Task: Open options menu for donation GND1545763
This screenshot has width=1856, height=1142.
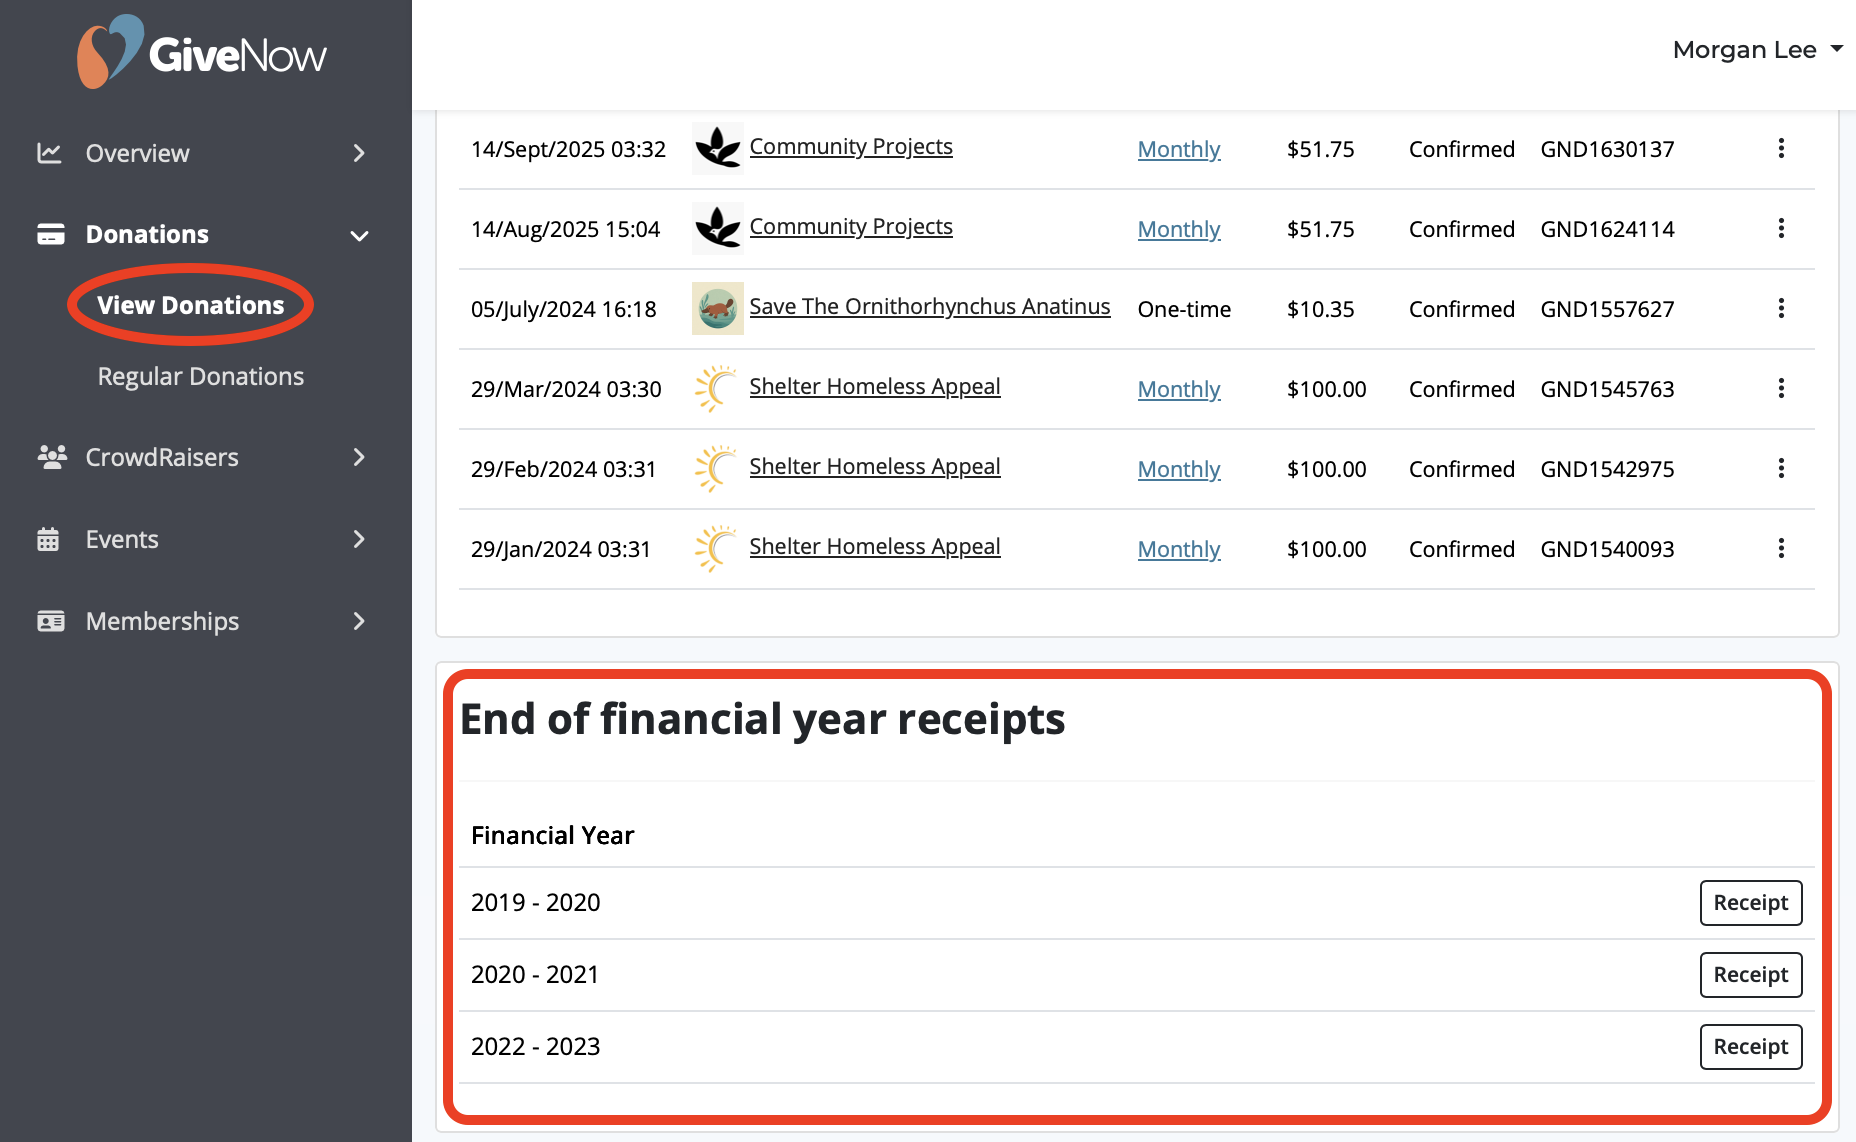Action: click(1781, 388)
